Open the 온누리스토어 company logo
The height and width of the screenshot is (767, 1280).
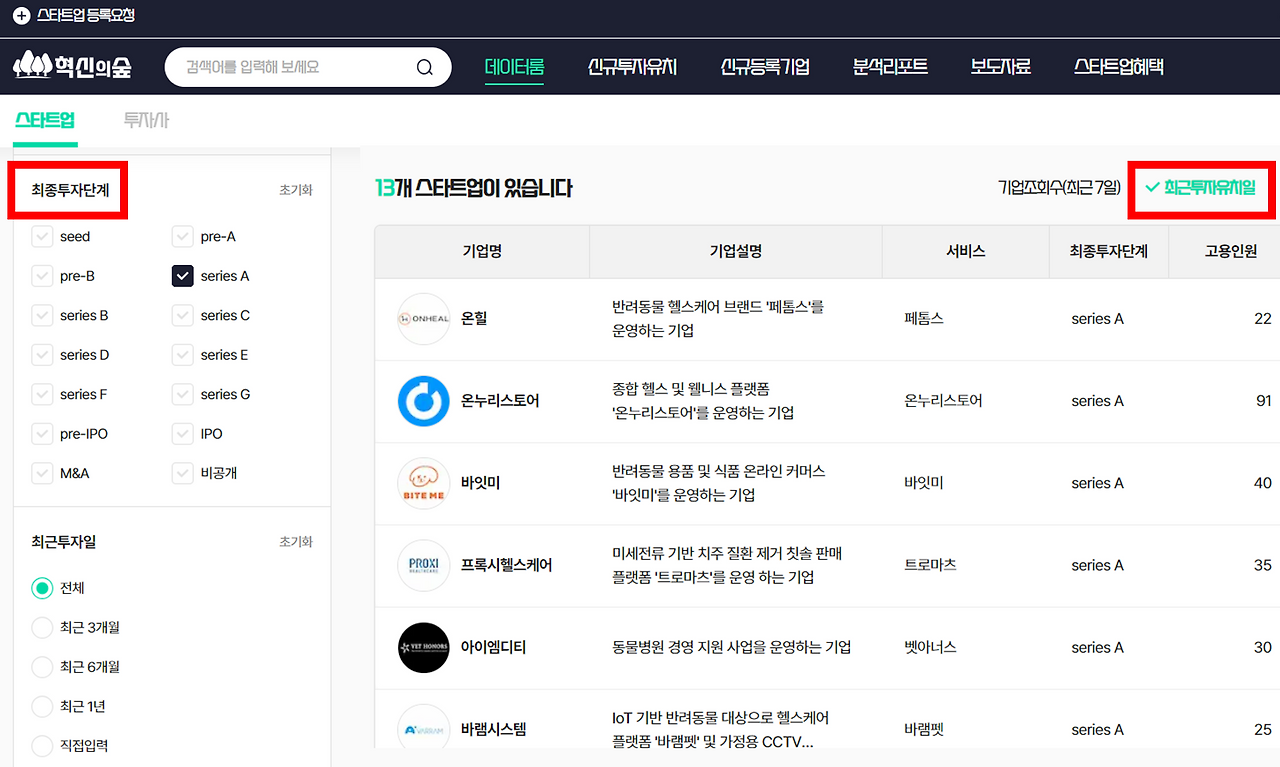click(424, 401)
